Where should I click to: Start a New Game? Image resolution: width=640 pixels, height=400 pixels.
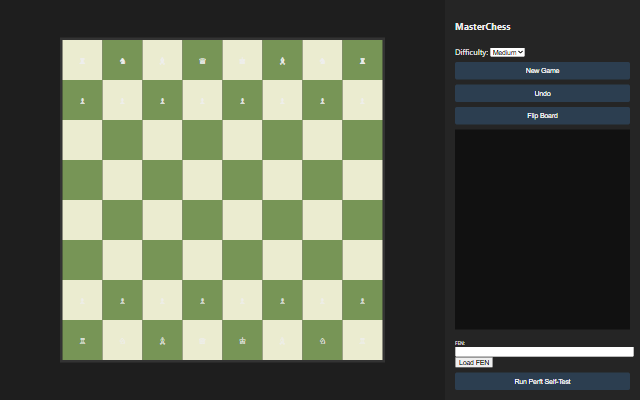(542, 71)
